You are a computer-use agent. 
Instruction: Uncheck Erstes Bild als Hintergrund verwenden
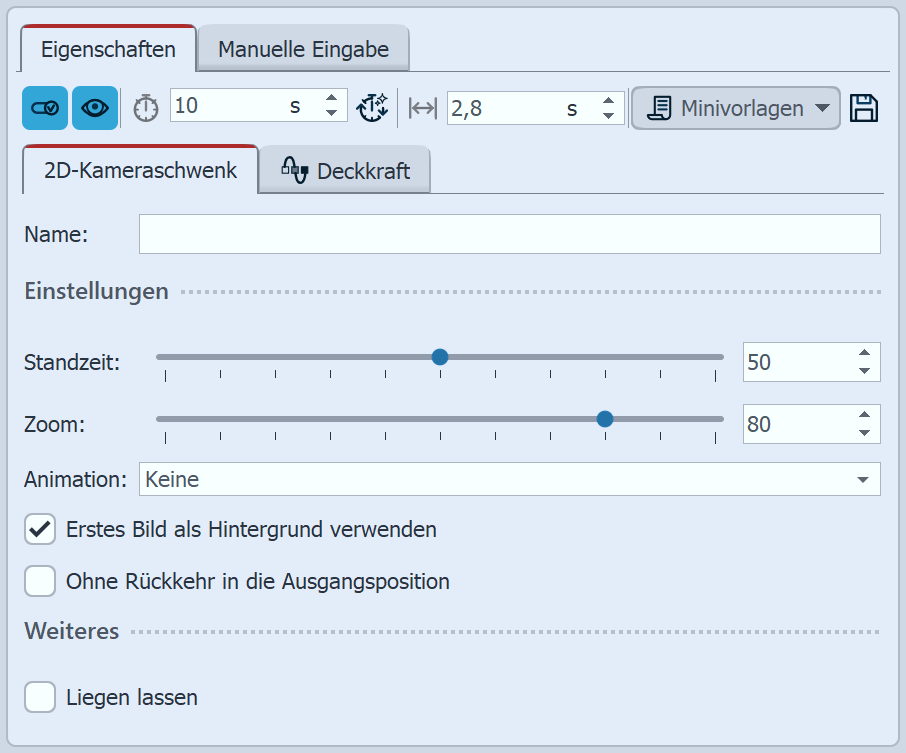40,530
